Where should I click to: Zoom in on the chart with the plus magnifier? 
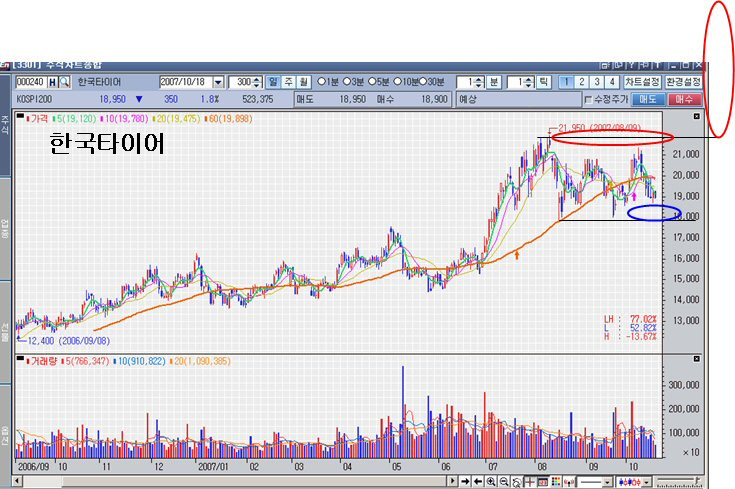pos(491,481)
